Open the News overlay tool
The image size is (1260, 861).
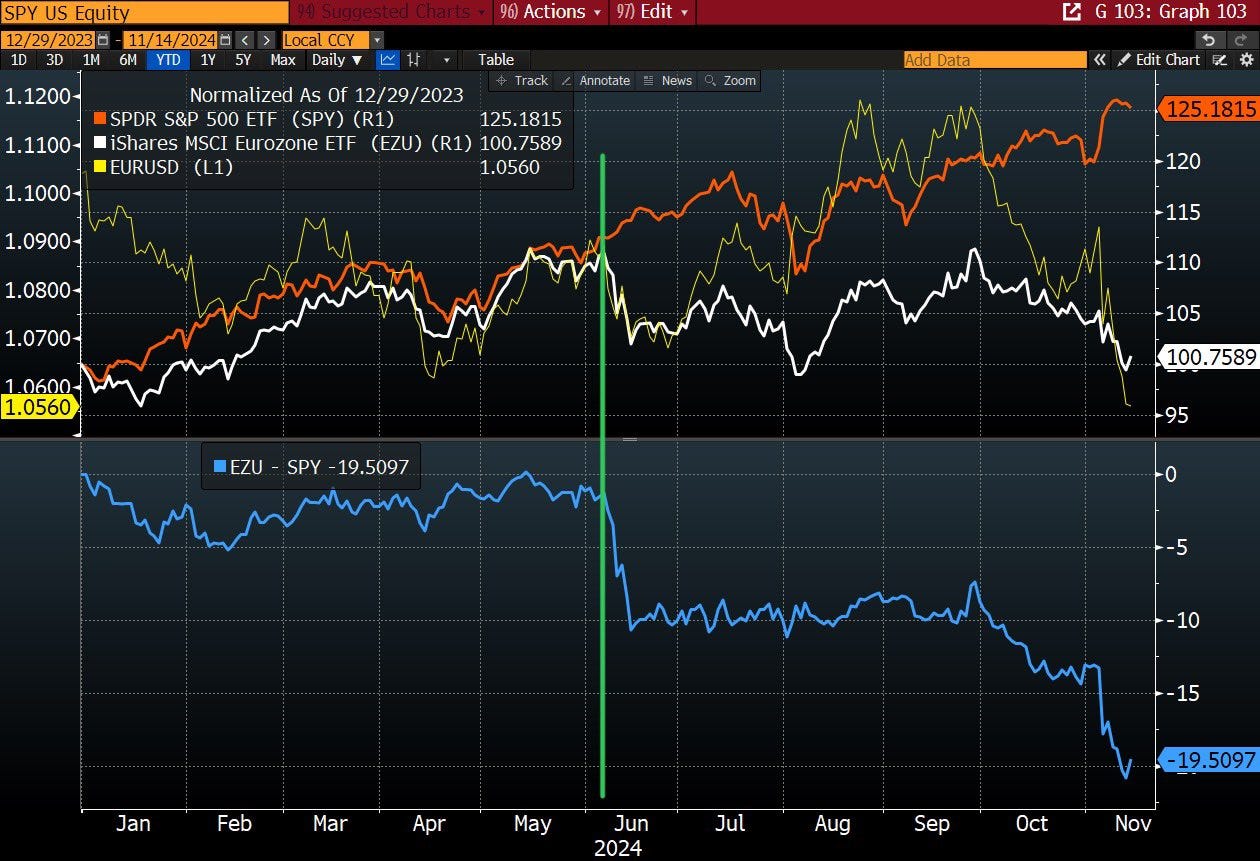pyautogui.click(x=667, y=80)
